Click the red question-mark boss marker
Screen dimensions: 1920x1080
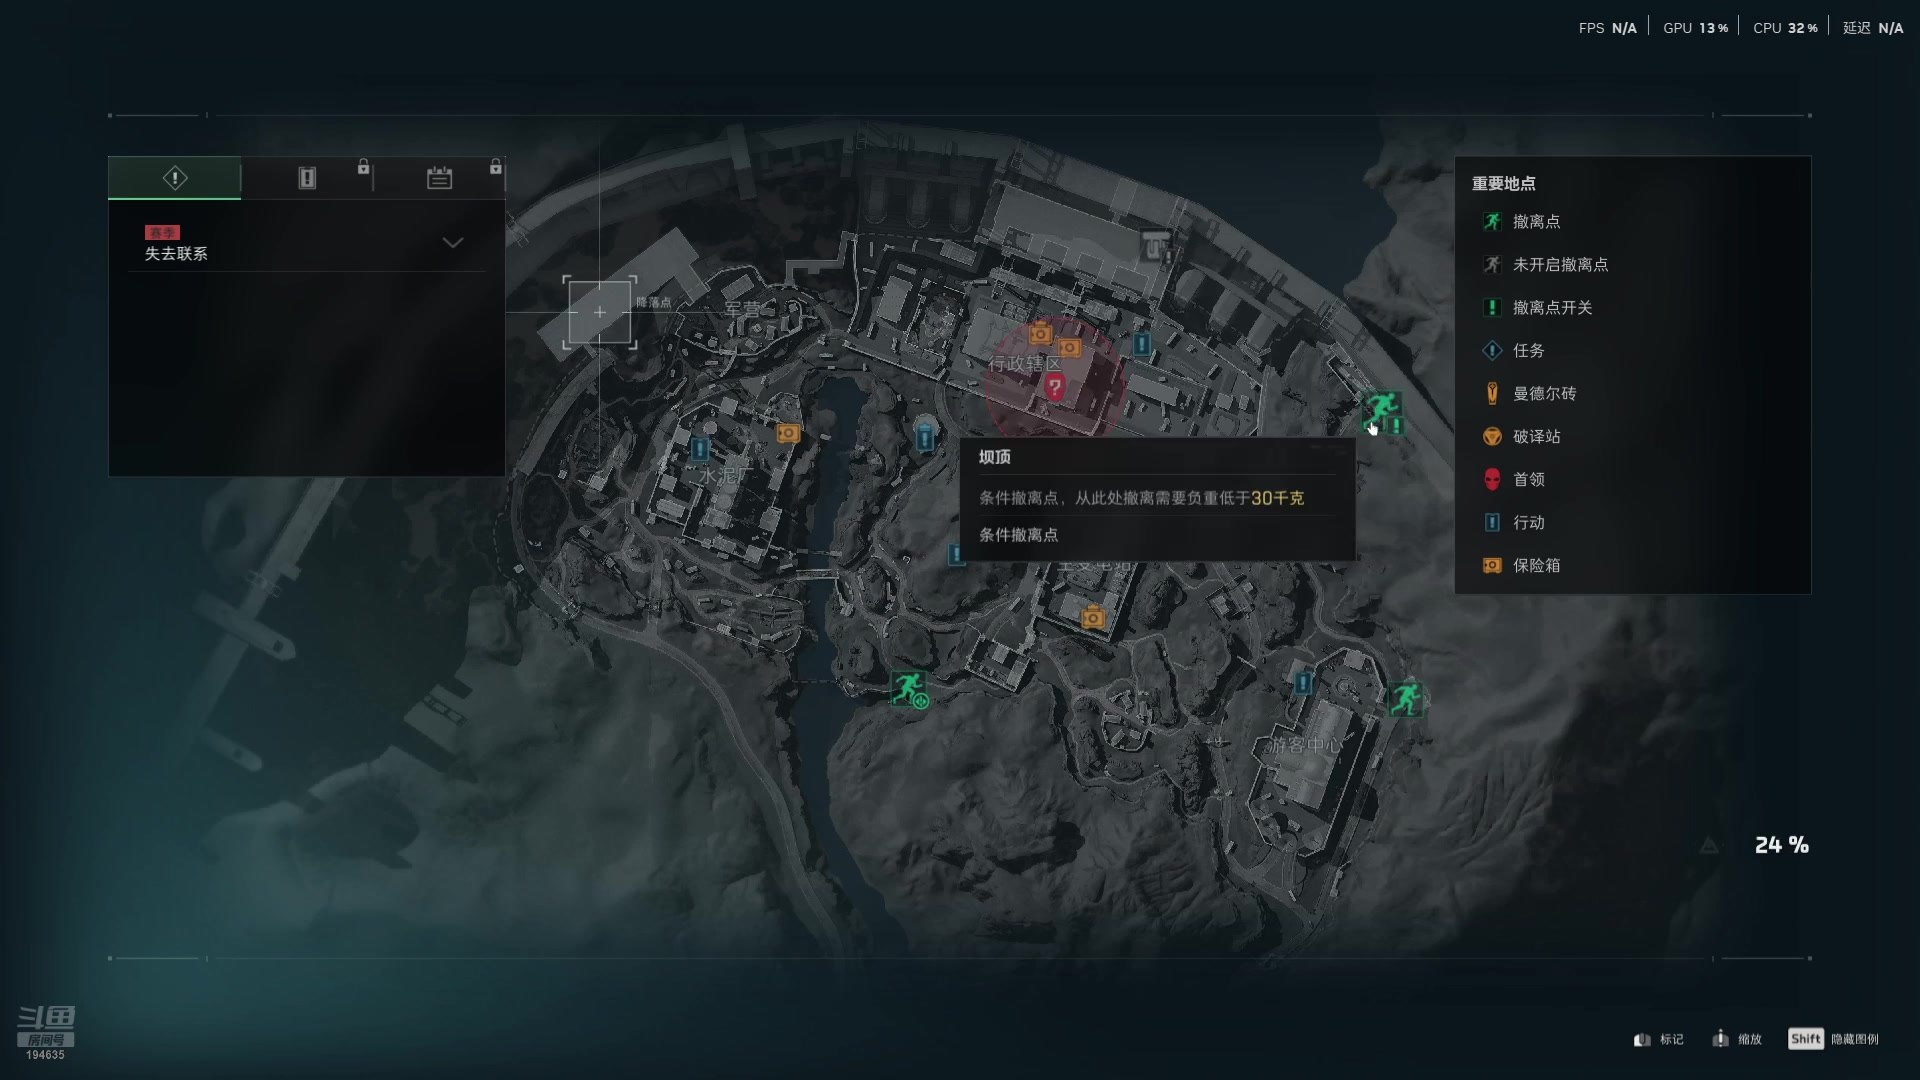pyautogui.click(x=1054, y=386)
